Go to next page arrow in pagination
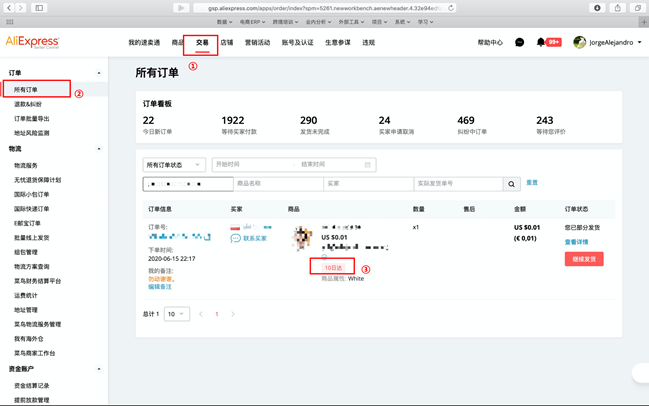The height and width of the screenshot is (406, 649). pyautogui.click(x=233, y=314)
